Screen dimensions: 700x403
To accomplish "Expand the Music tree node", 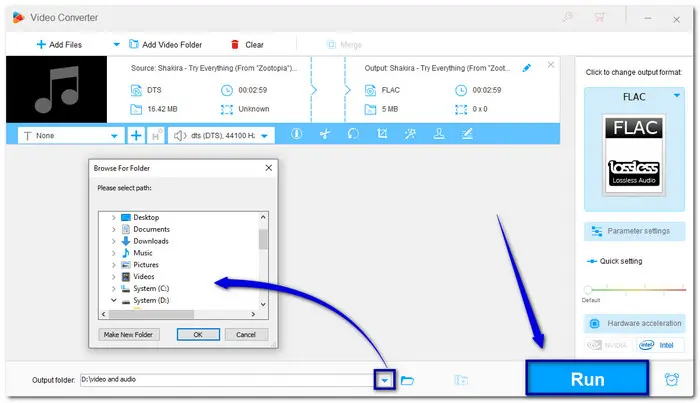I will click(113, 253).
